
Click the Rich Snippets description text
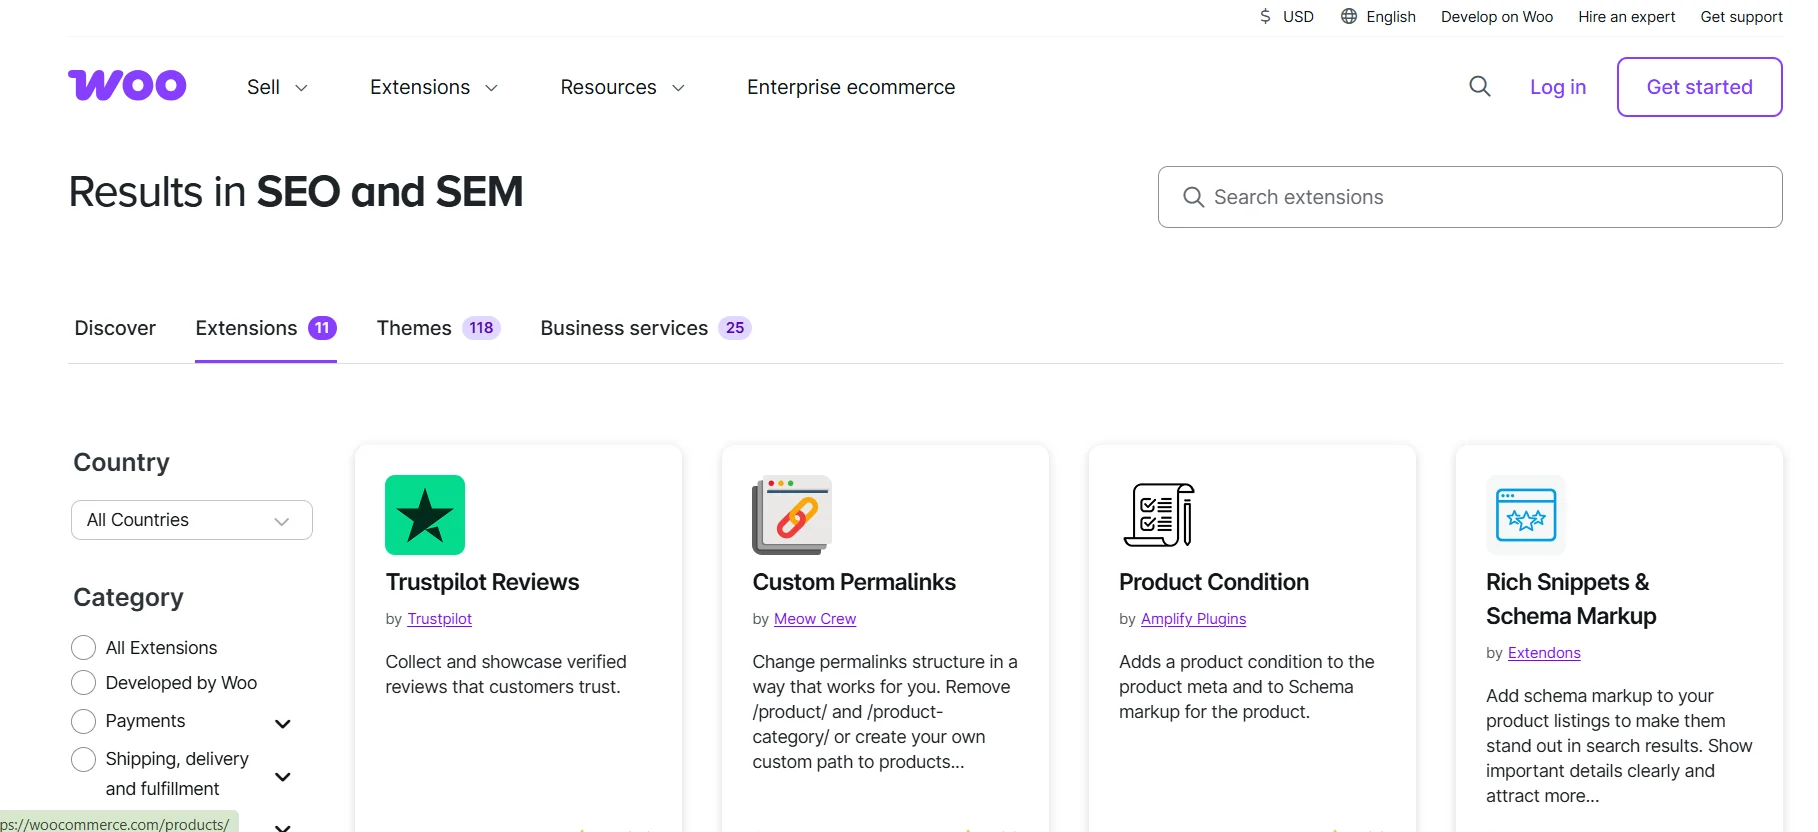click(x=1619, y=746)
